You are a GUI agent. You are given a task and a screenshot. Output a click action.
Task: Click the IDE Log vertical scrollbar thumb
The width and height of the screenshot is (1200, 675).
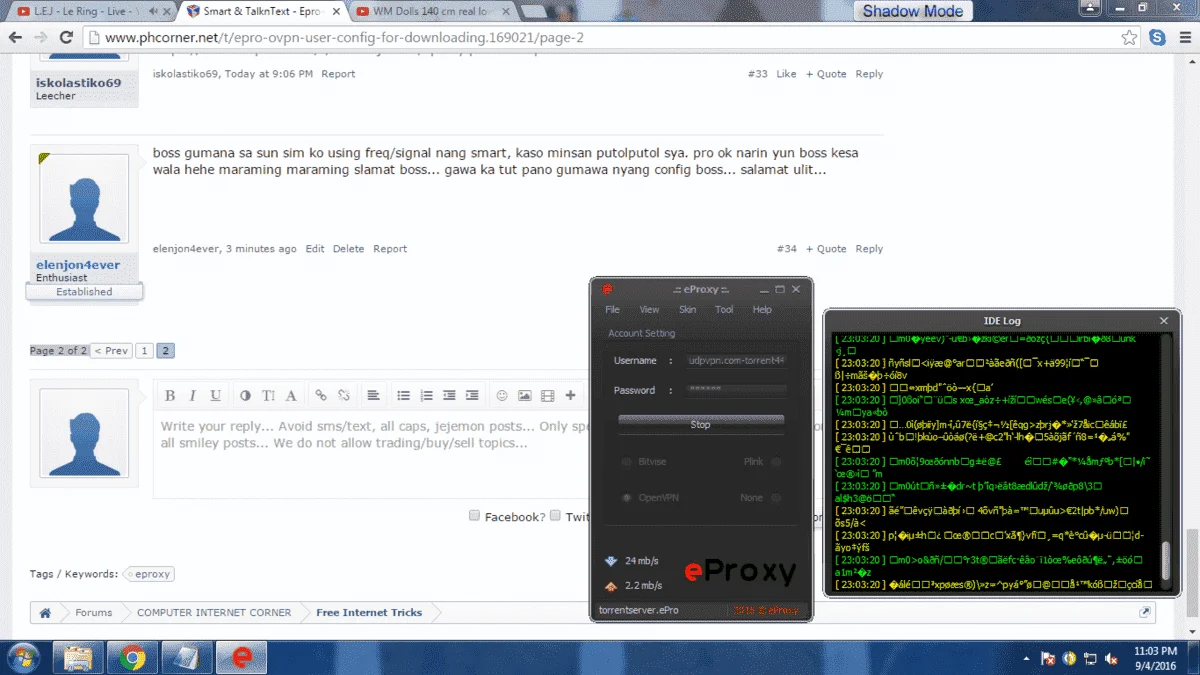click(1165, 560)
